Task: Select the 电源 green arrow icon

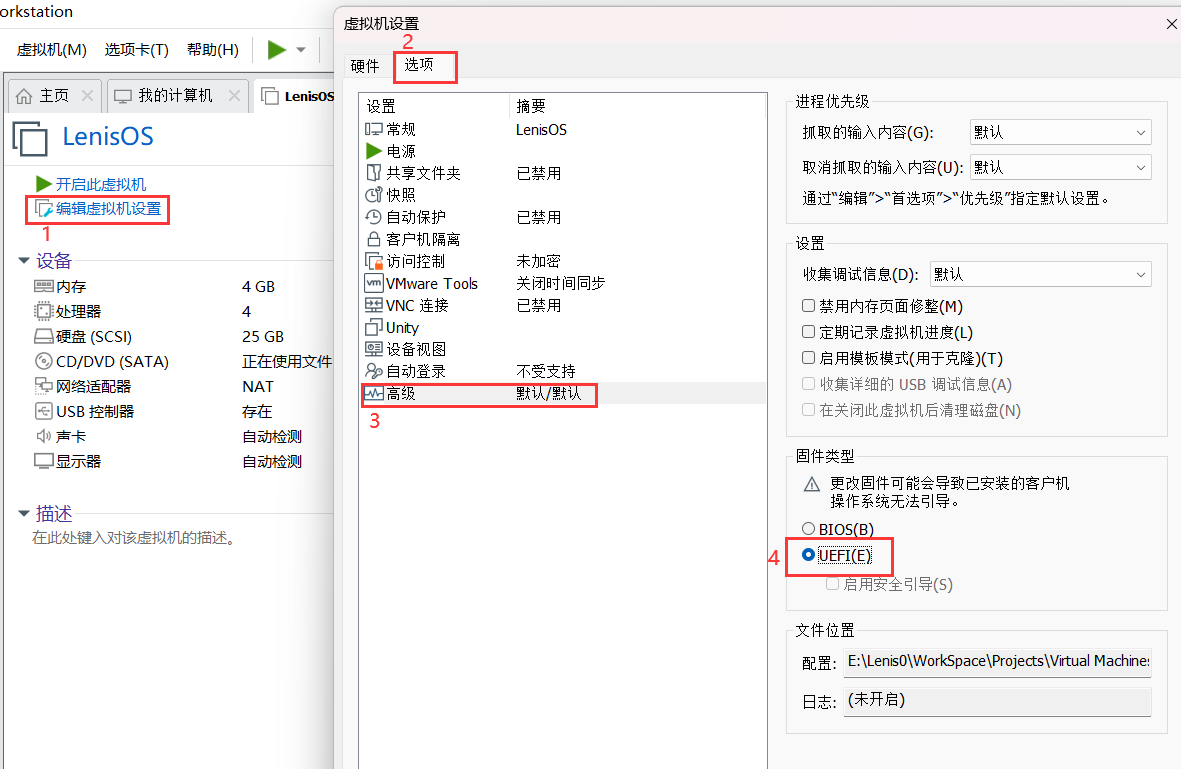Action: click(x=374, y=151)
